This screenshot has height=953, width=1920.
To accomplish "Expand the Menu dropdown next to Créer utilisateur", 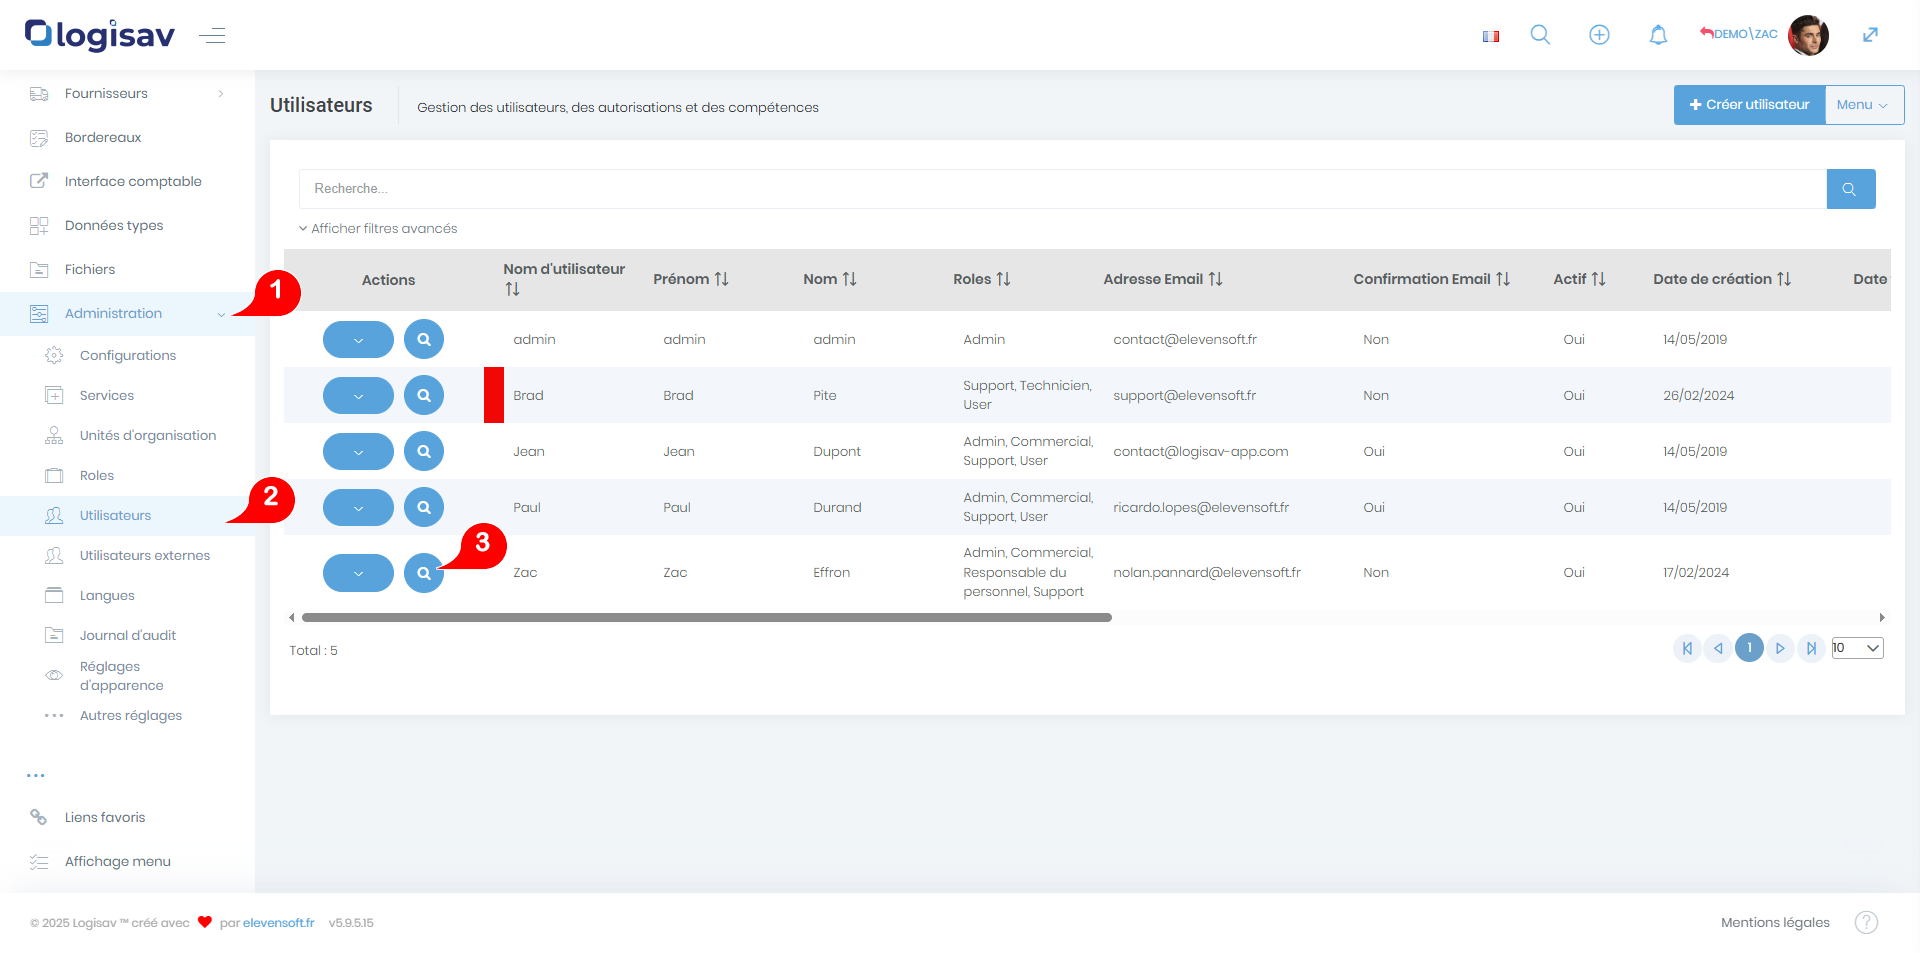I will 1863,105.
